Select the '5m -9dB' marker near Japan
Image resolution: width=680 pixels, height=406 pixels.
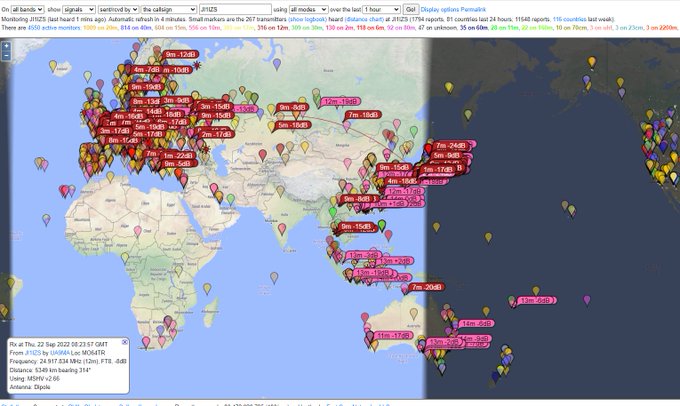tap(447, 155)
